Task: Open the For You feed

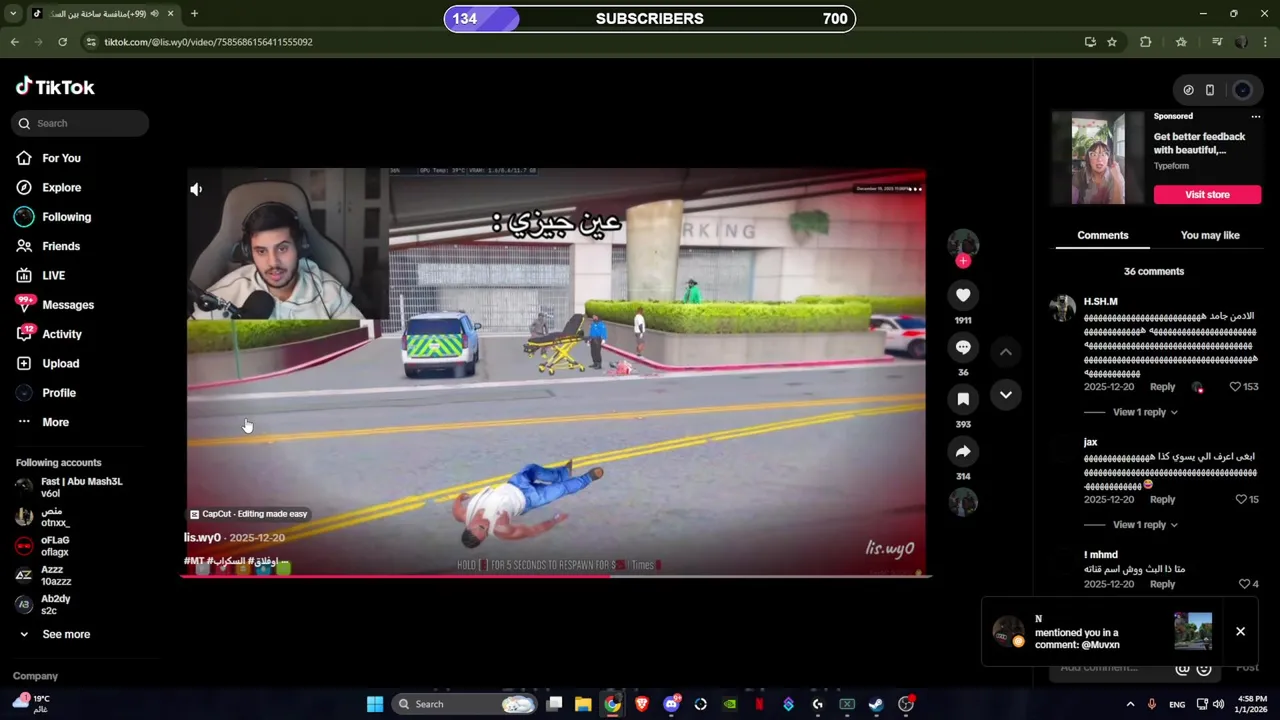Action: click(x=48, y=158)
